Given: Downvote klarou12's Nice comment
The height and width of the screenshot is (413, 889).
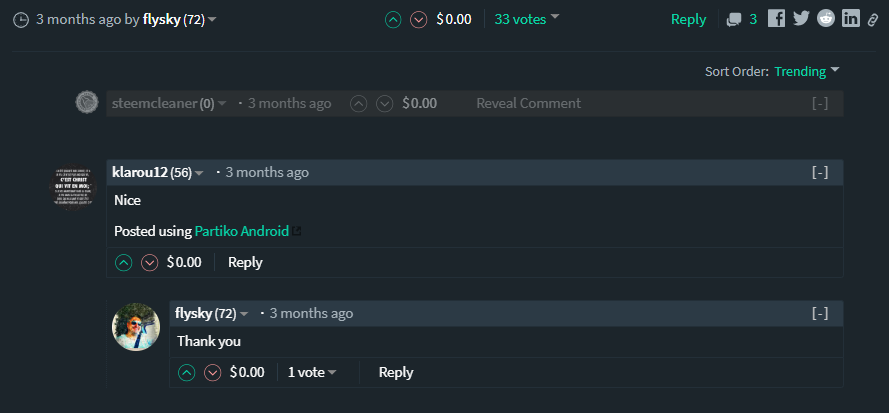Looking at the screenshot, I should pyautogui.click(x=150, y=263).
